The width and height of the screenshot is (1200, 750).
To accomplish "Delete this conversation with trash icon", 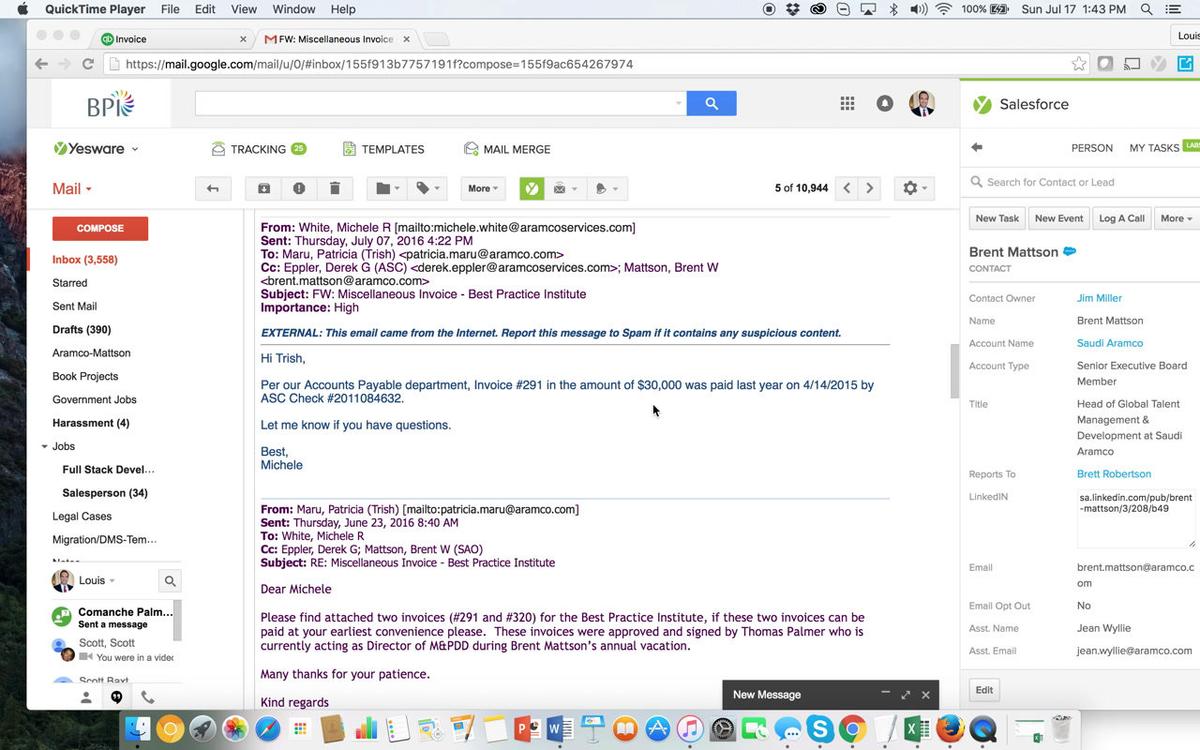I will tap(335, 188).
